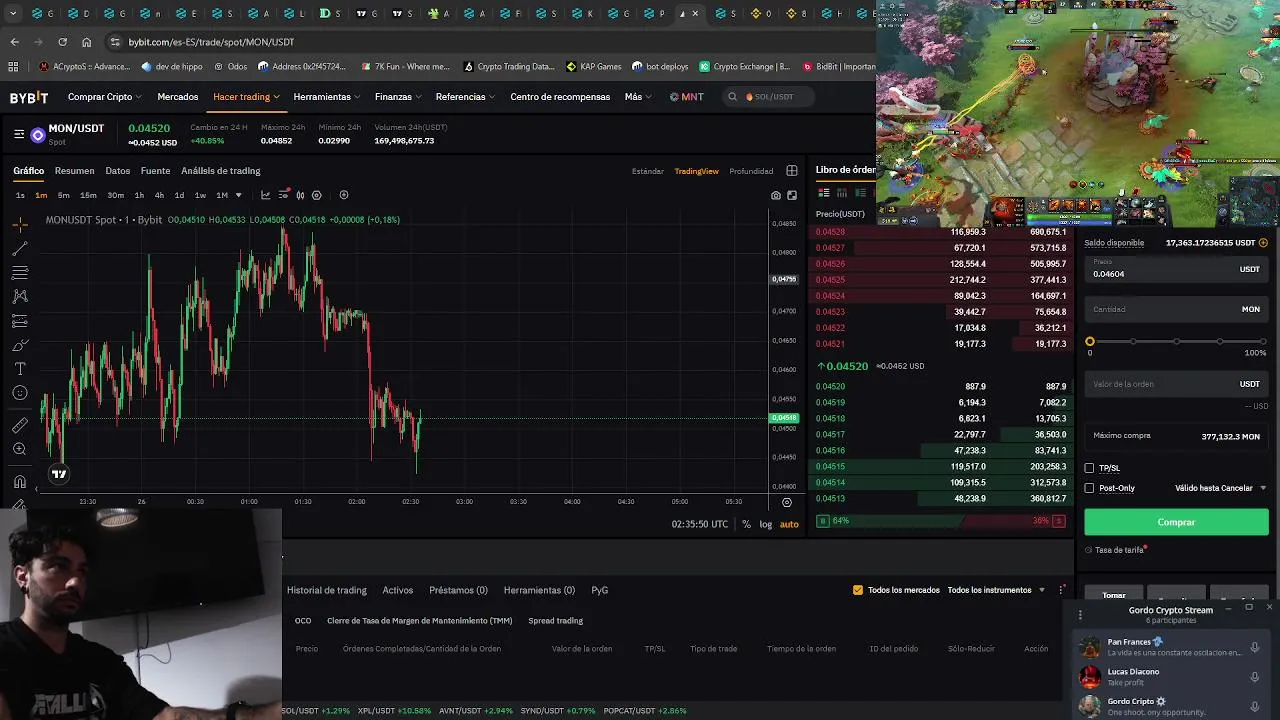Screen dimensions: 1280x720
Task: Open the Resumen tab
Action: click(x=74, y=171)
